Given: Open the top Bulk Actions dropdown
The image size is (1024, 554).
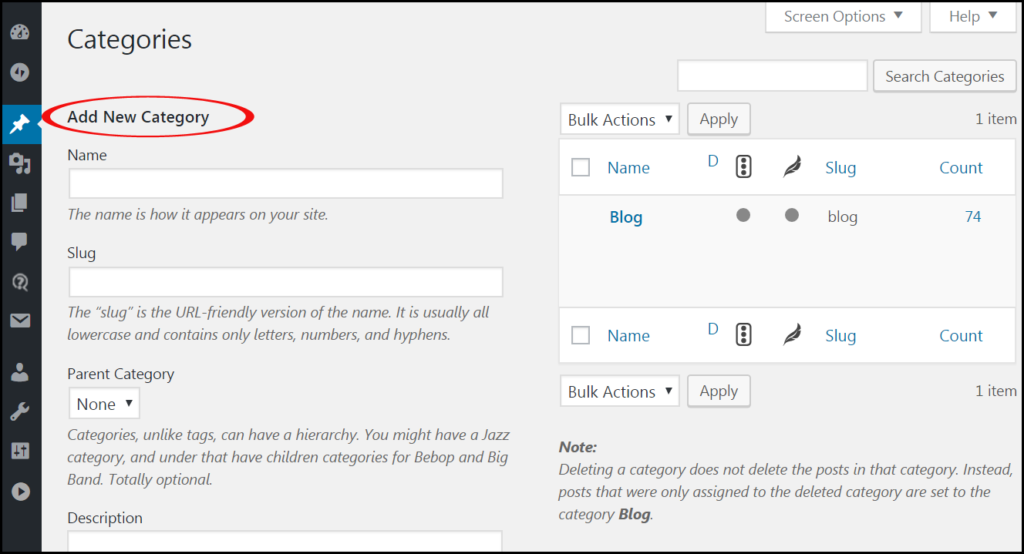Looking at the screenshot, I should pos(619,120).
